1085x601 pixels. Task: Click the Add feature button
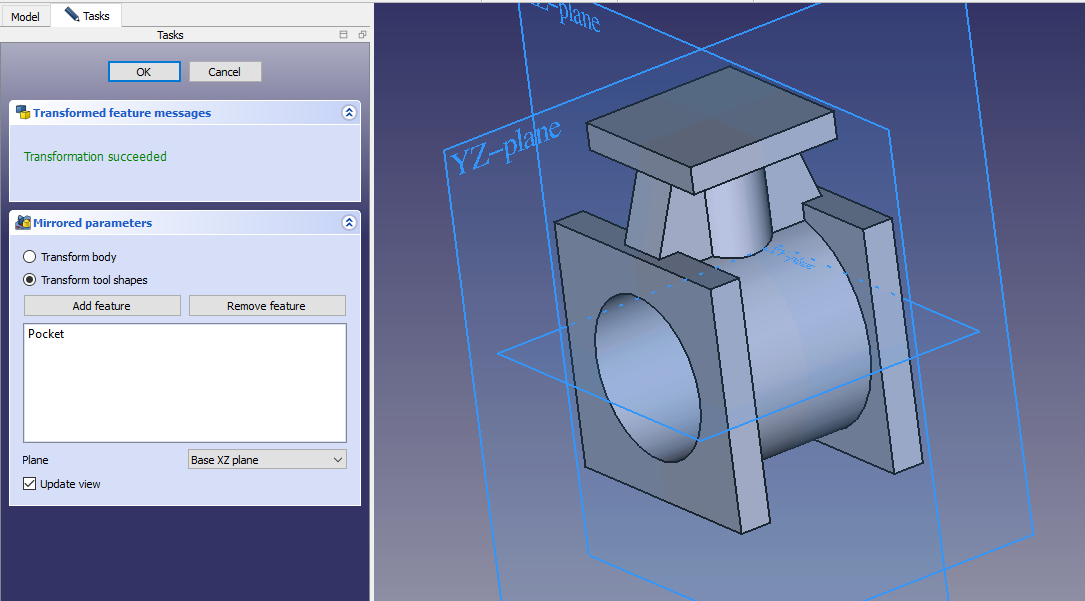pyautogui.click(x=102, y=306)
